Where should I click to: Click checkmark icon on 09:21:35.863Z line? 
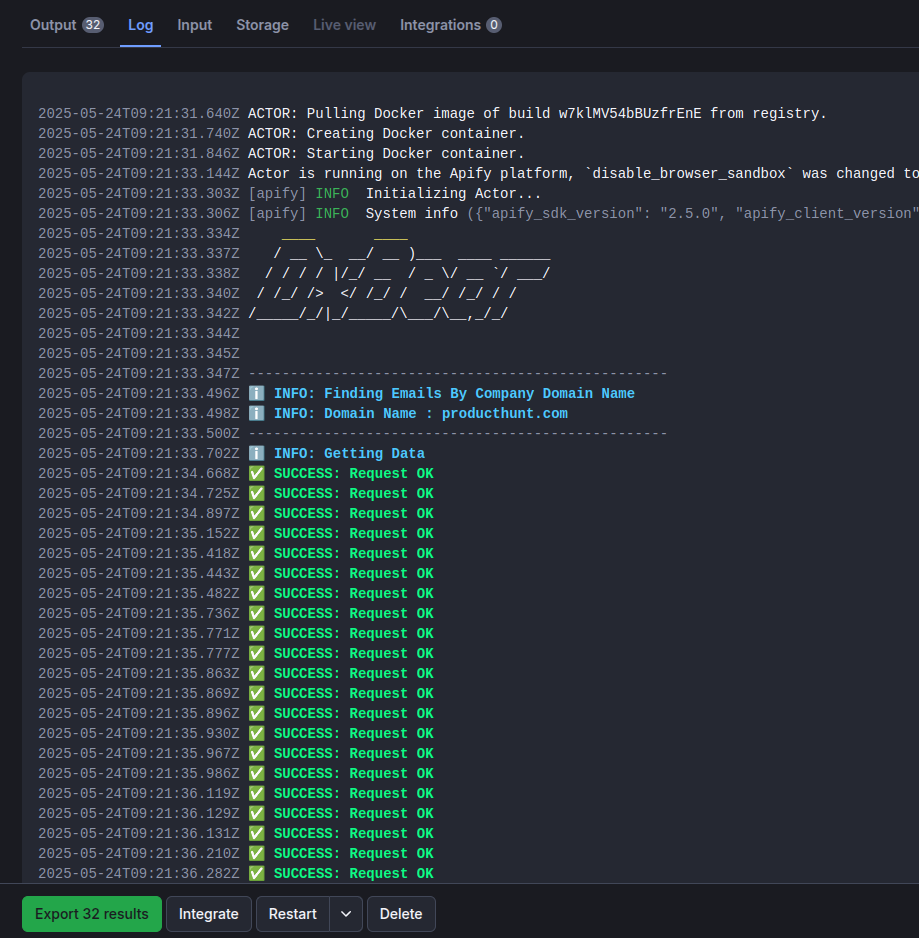tap(257, 674)
